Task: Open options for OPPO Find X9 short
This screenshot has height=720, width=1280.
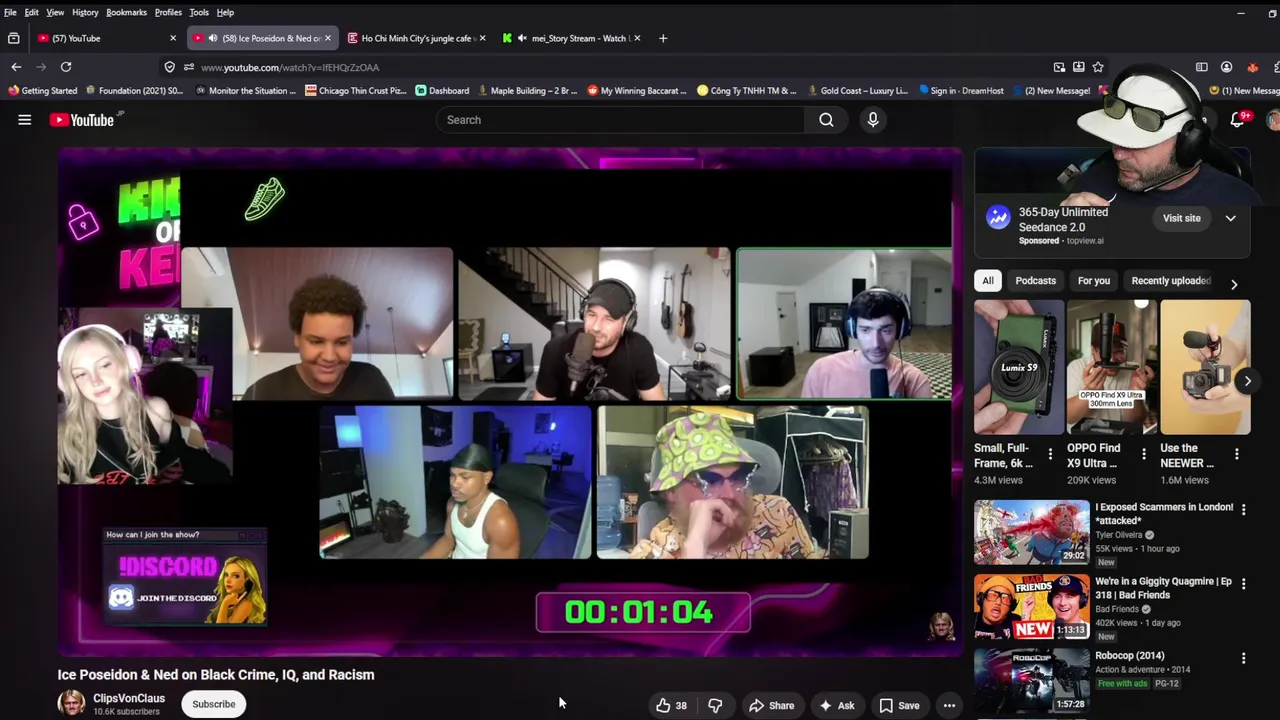Action: [x=1144, y=455]
